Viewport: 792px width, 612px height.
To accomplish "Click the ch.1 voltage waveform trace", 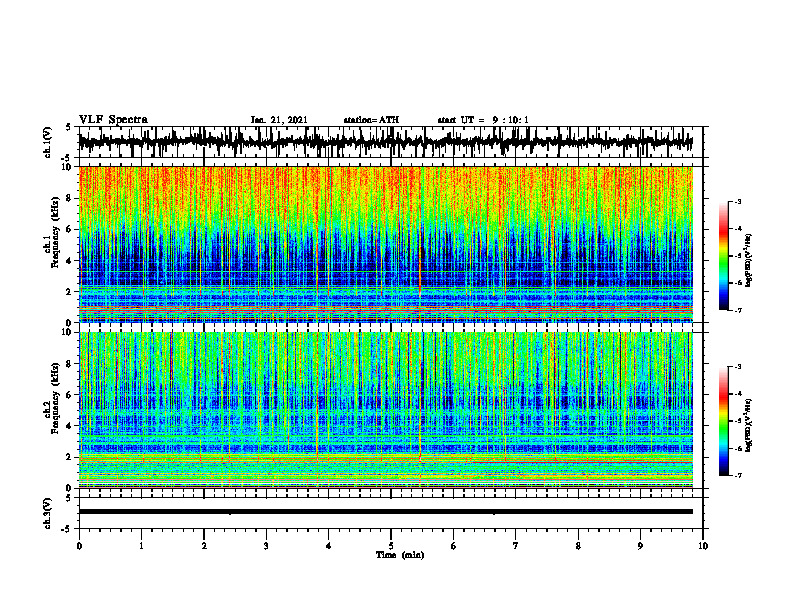I will coord(385,142).
